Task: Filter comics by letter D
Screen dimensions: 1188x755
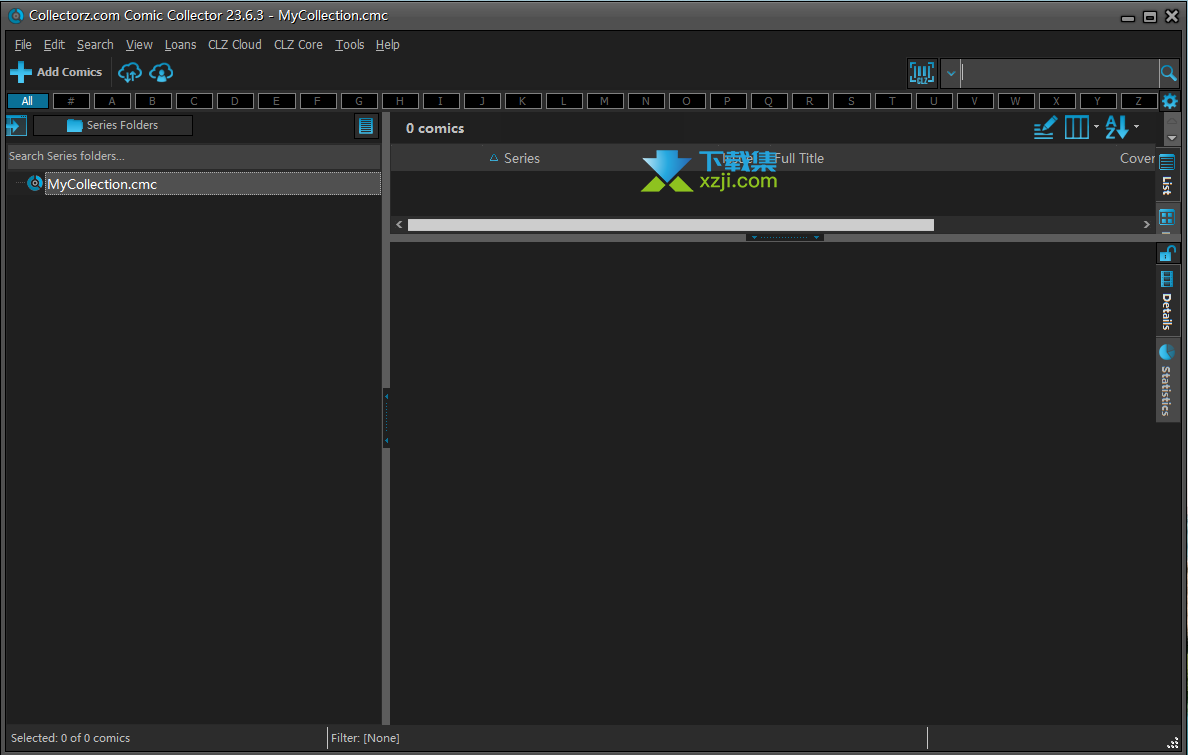Action: pos(235,101)
